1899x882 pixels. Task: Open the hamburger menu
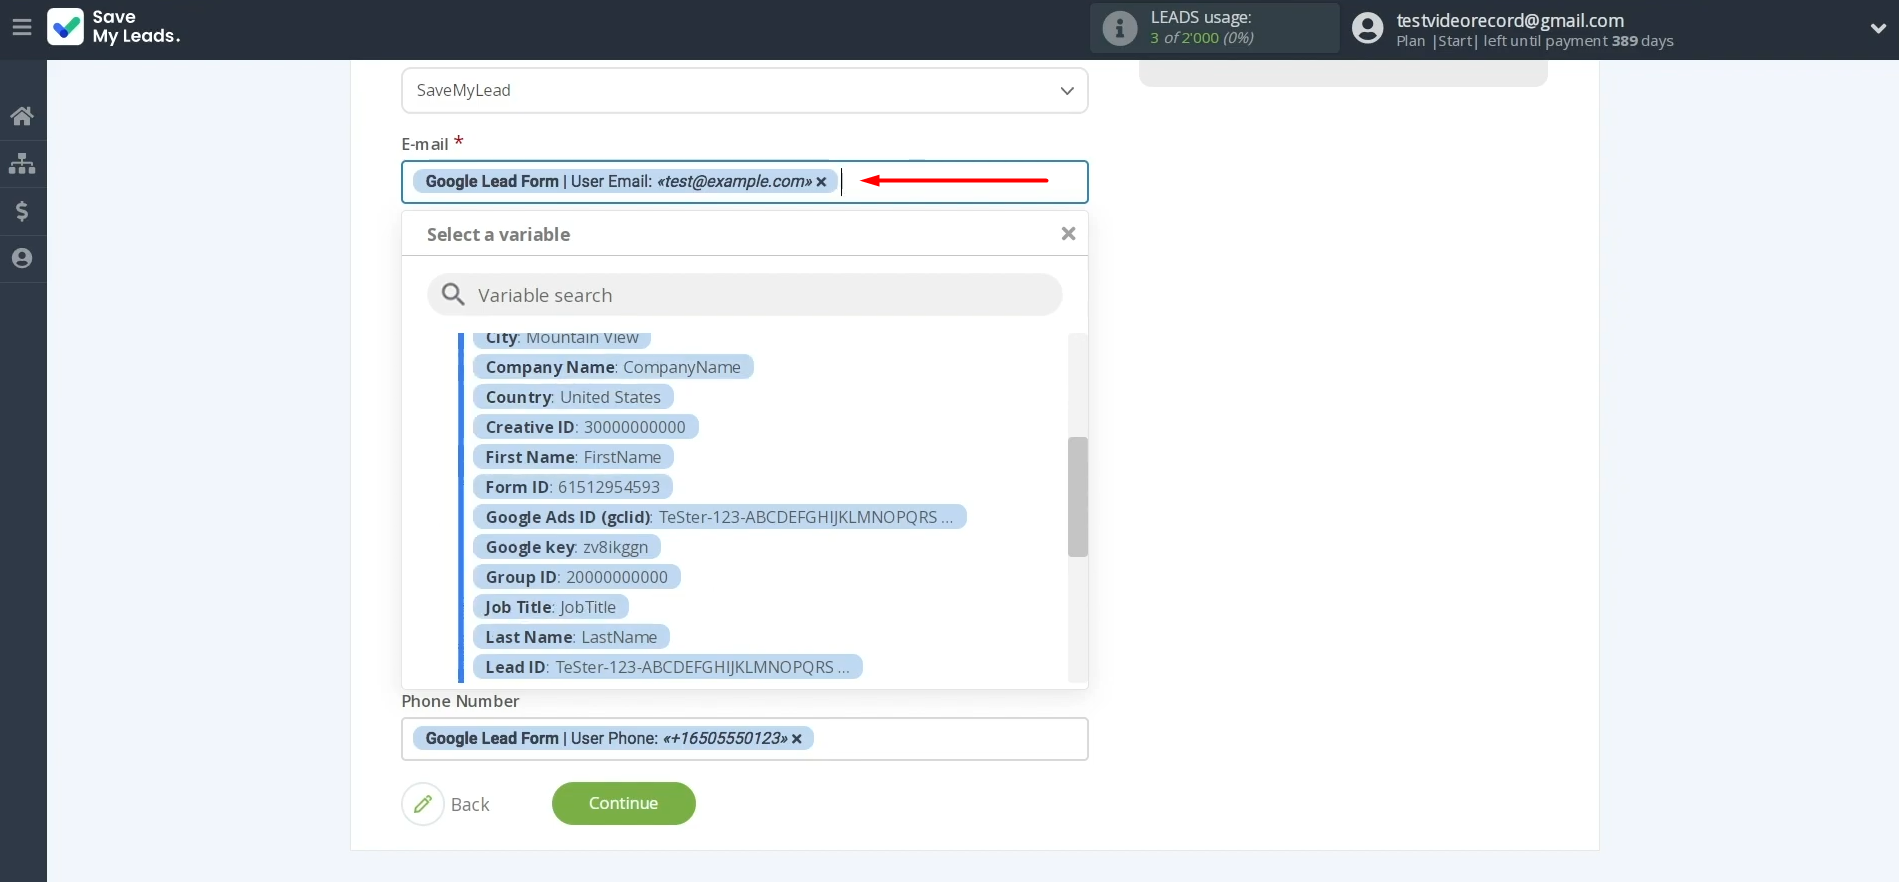point(22,28)
